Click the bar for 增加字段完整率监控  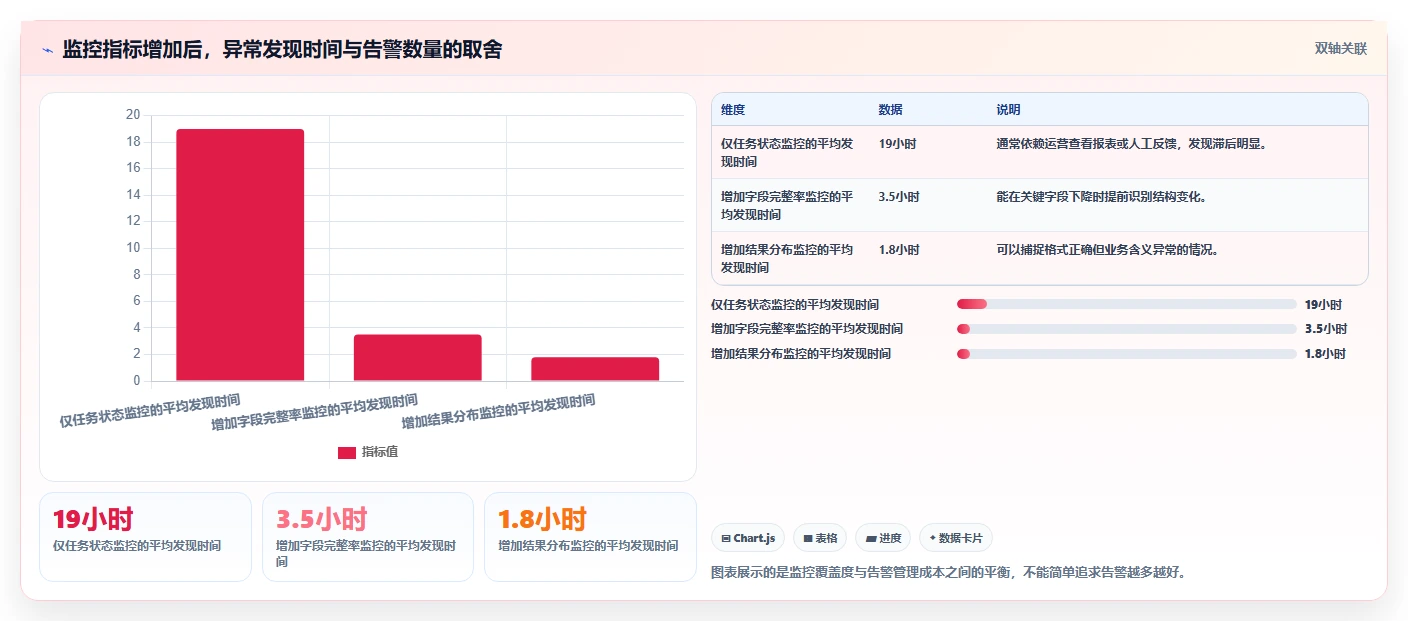418,358
